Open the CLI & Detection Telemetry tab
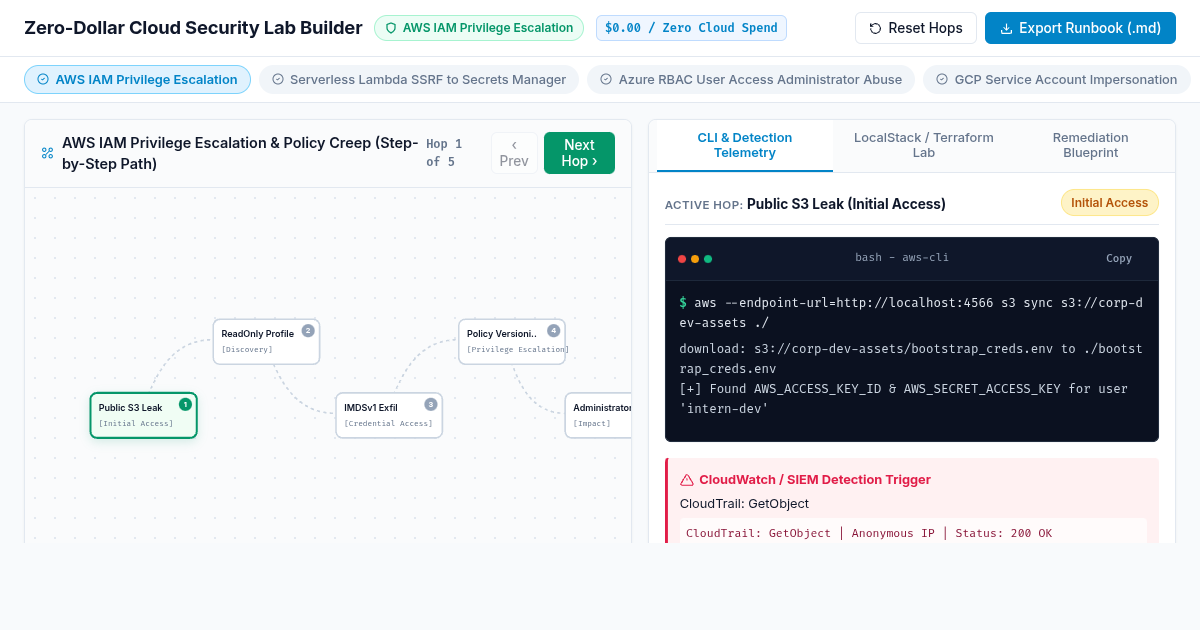The width and height of the screenshot is (1200, 630). [745, 146]
